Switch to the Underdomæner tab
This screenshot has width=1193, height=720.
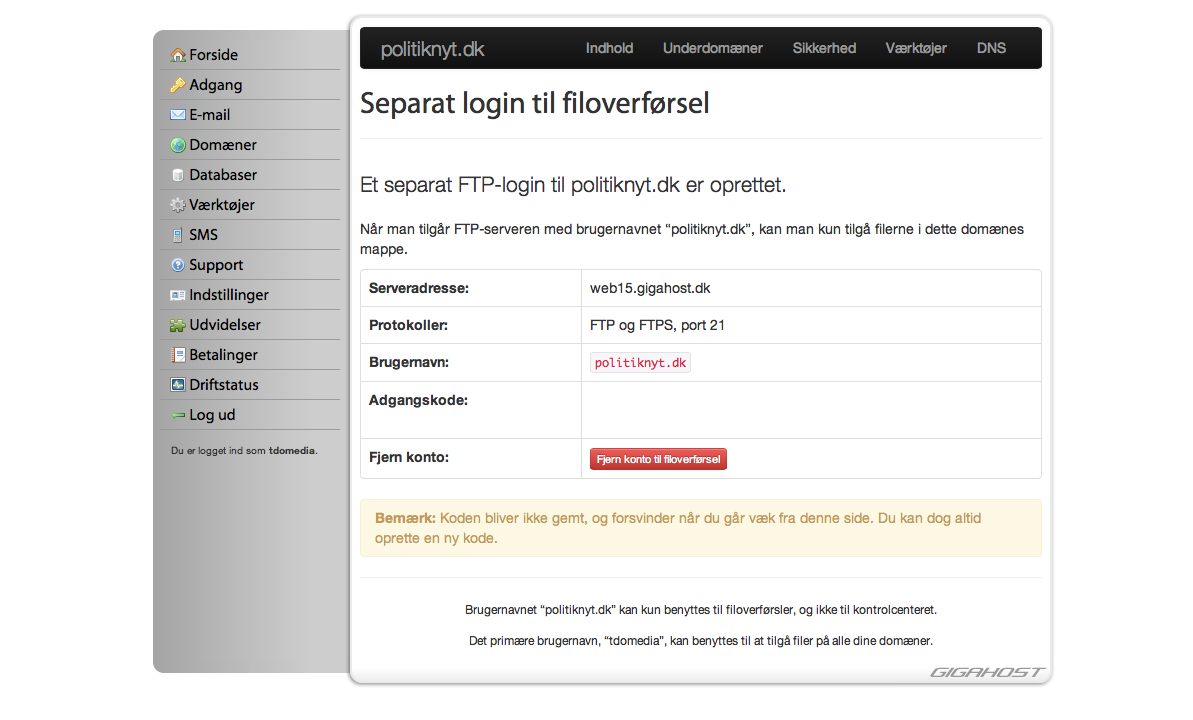pos(713,48)
